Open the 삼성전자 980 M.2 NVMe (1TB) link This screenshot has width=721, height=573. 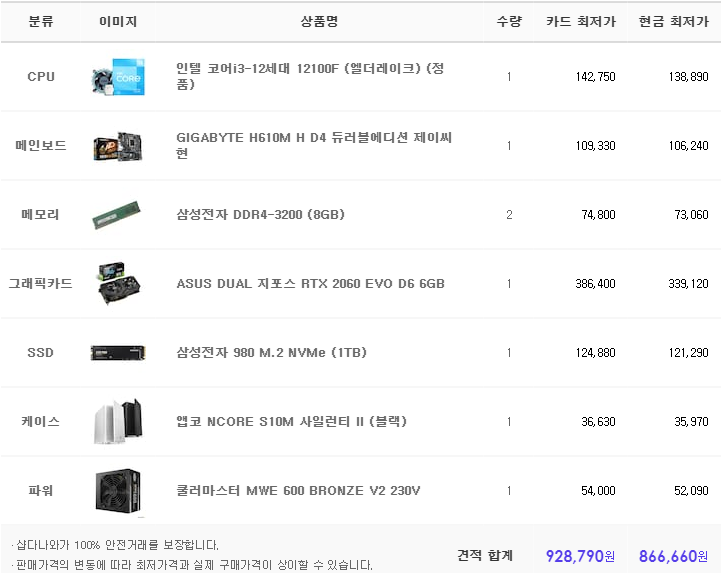click(271, 353)
